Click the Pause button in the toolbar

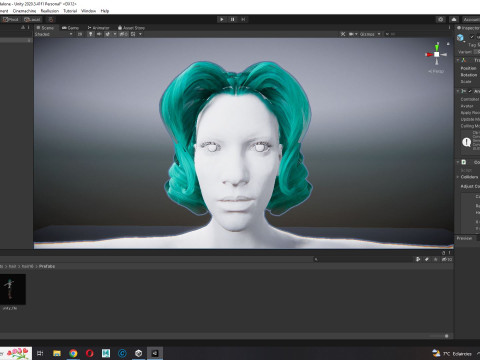click(232, 20)
